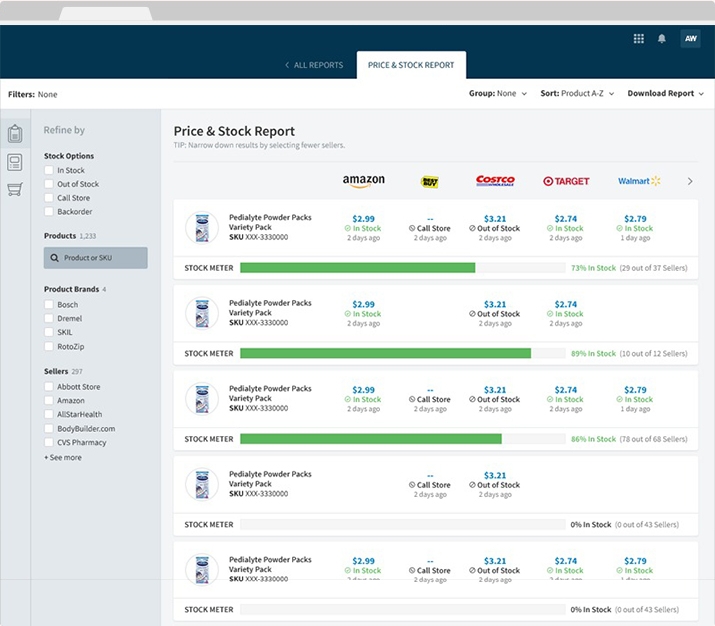This screenshot has width=715, height=626.
Task: Click the Product or SKU search field
Action: pyautogui.click(x=96, y=258)
